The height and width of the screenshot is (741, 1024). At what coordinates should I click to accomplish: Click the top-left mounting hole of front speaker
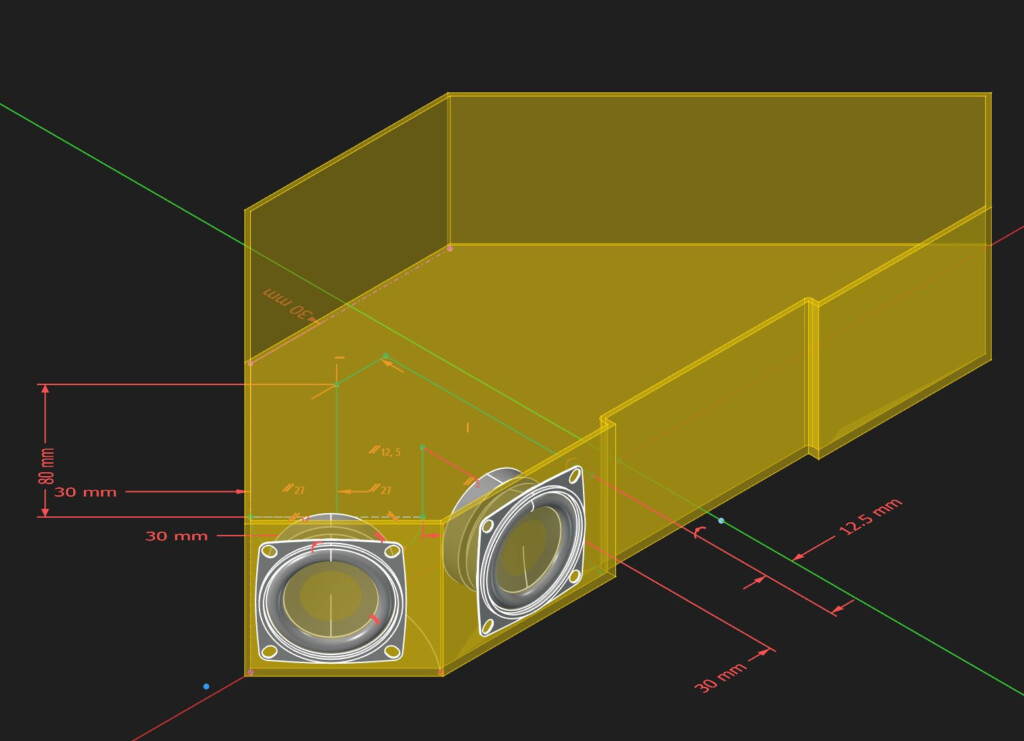pos(269,551)
